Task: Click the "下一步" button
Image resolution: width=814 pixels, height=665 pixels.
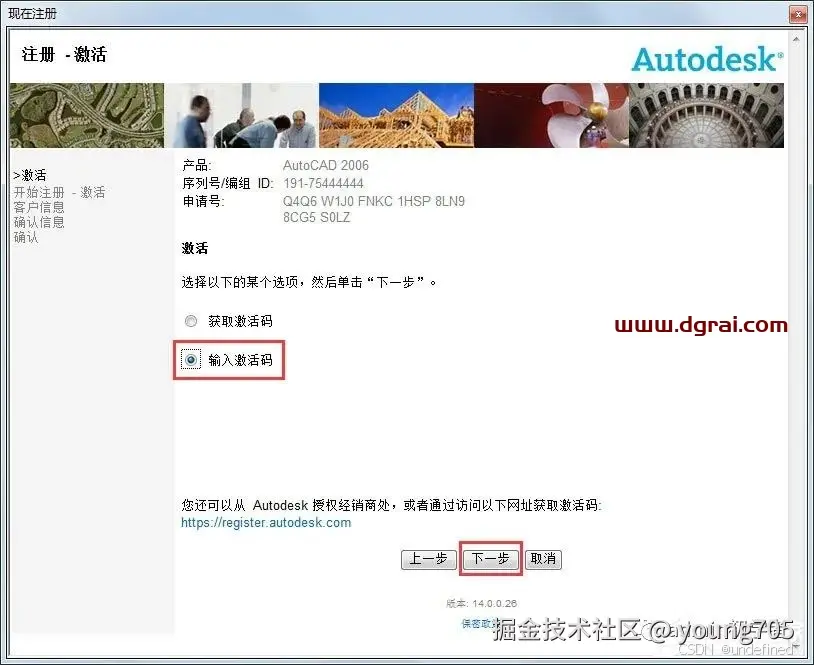Action: 490,560
